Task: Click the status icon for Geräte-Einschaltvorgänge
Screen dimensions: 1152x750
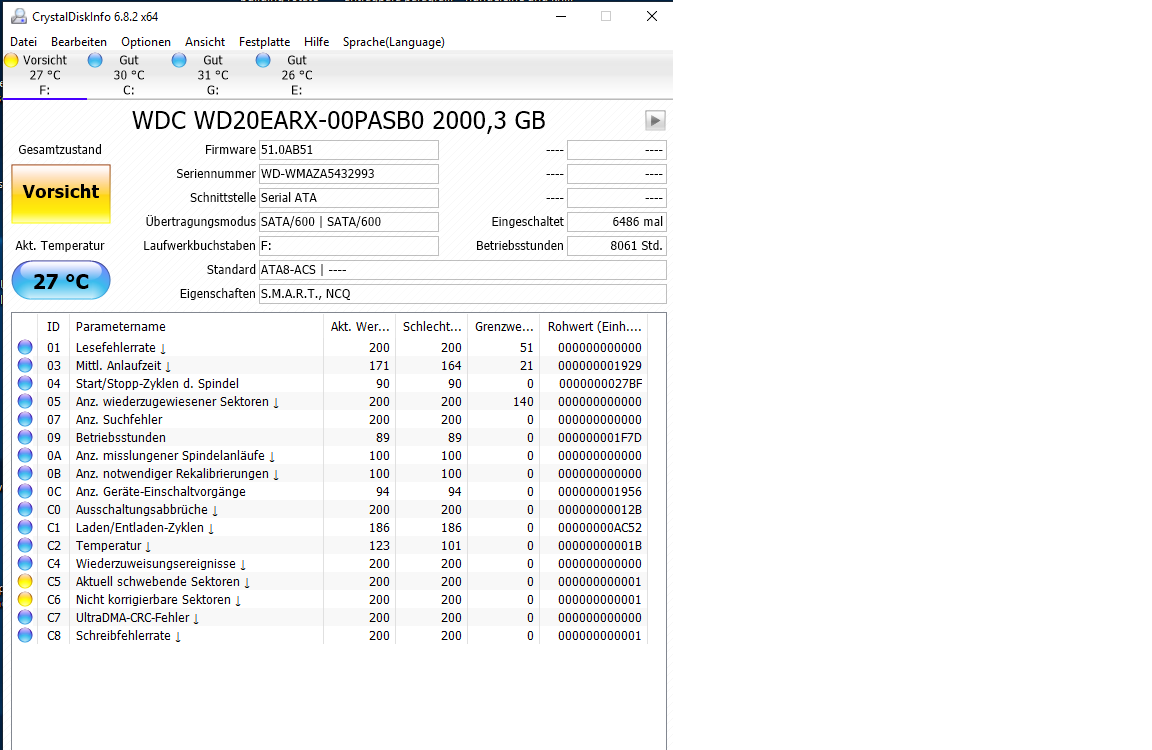Action: 25,491
